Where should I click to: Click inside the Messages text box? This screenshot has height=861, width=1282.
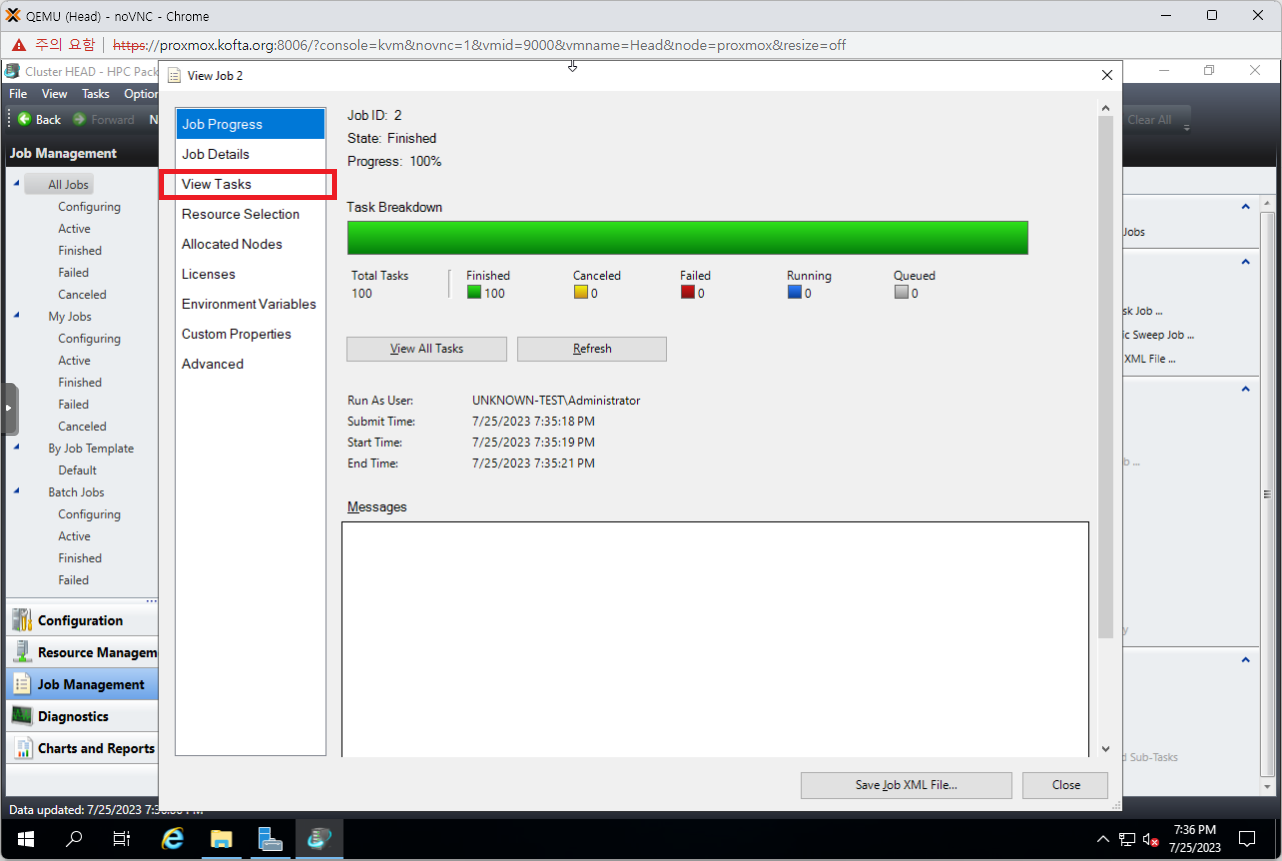714,638
